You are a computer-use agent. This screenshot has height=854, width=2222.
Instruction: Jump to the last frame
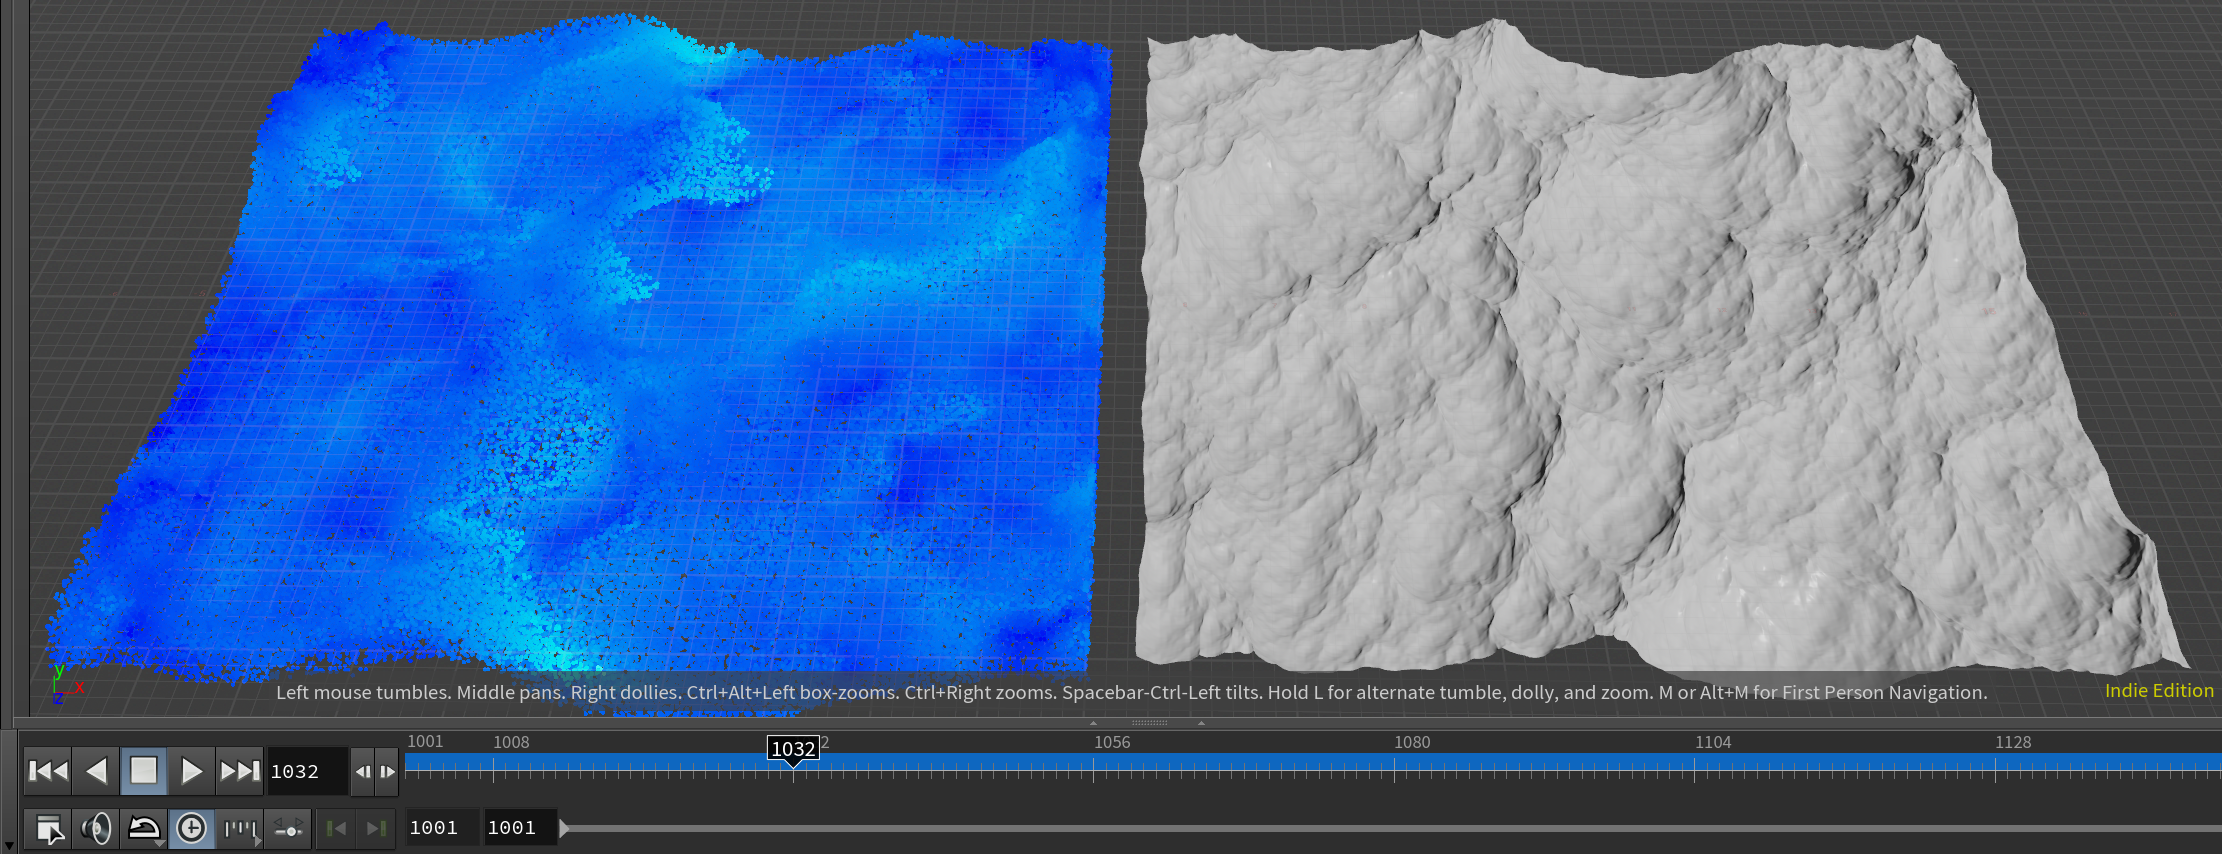240,771
